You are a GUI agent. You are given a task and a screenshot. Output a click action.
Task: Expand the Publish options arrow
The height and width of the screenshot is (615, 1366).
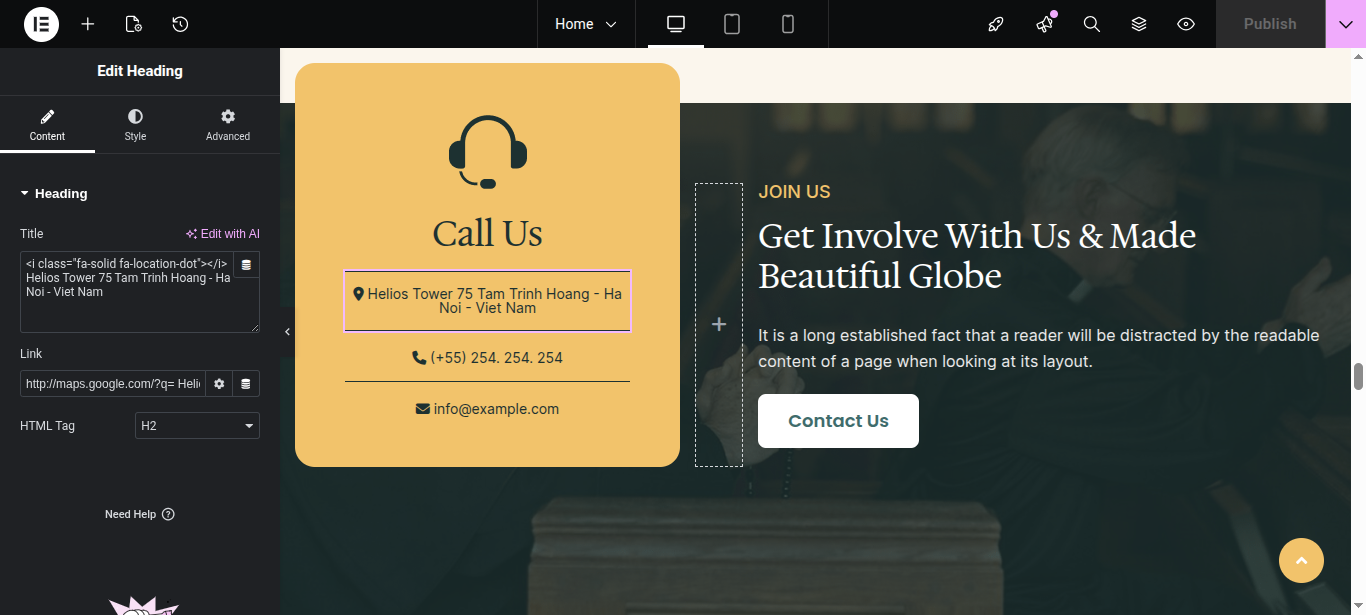coord(1346,24)
